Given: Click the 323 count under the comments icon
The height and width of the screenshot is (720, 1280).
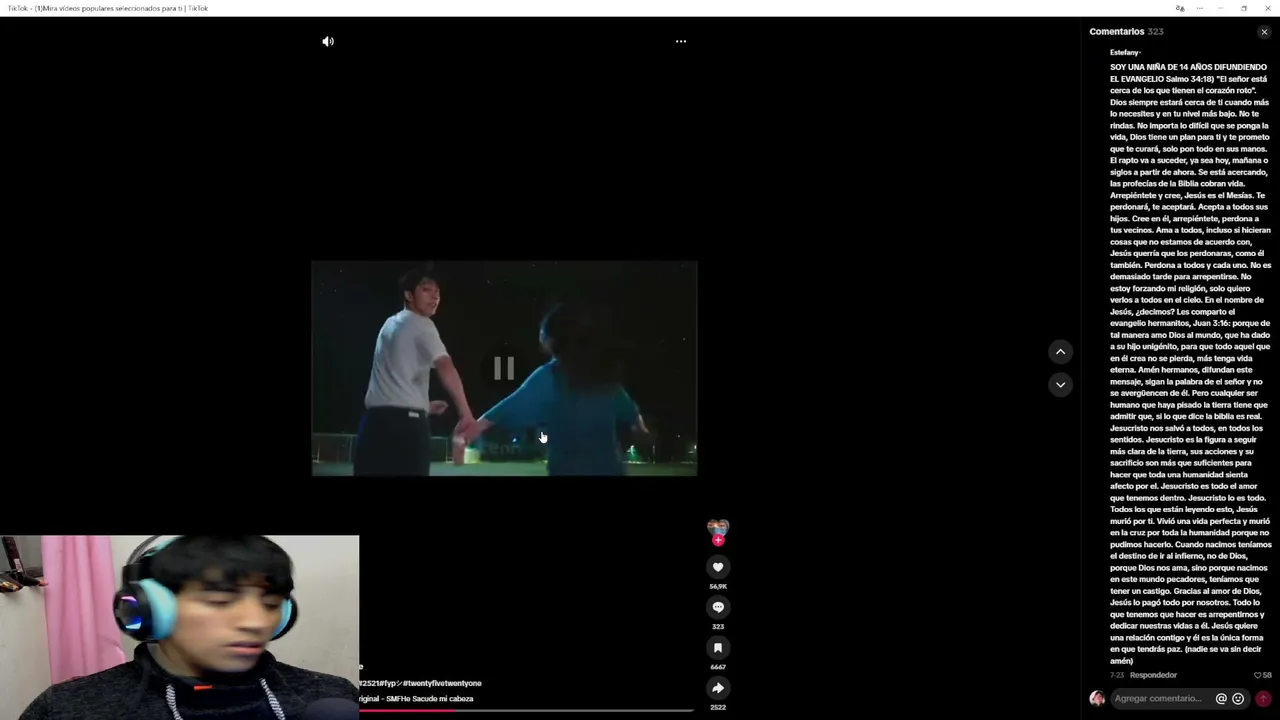Looking at the screenshot, I should pos(718,627).
